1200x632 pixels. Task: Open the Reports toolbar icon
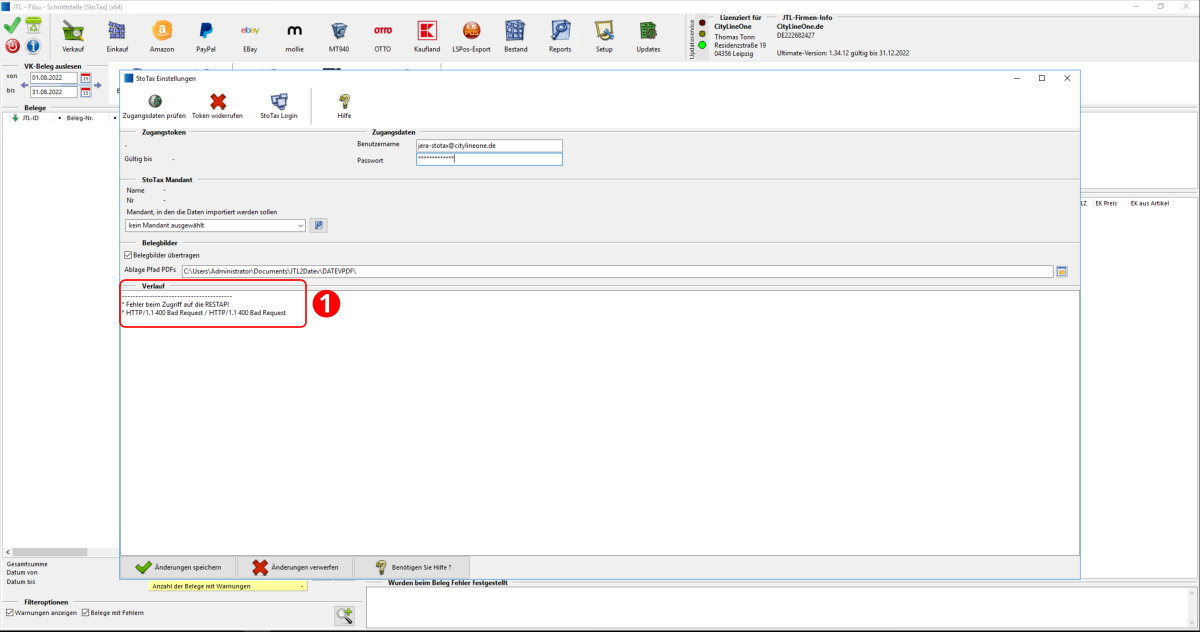(x=560, y=33)
